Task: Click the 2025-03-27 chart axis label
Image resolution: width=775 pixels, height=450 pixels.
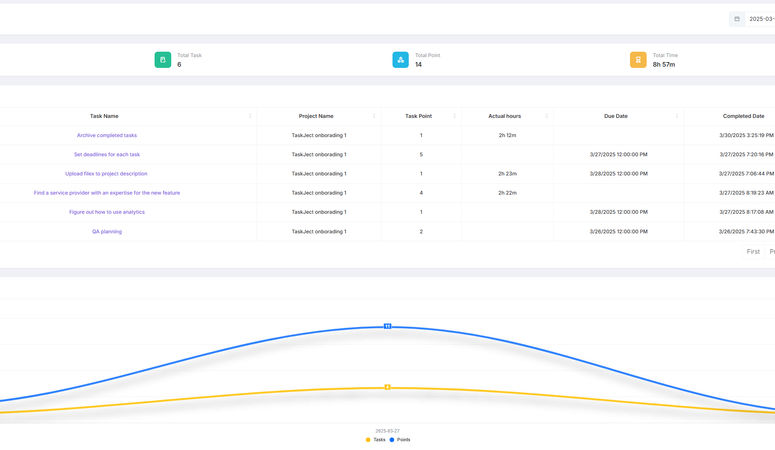Action: 388,431
